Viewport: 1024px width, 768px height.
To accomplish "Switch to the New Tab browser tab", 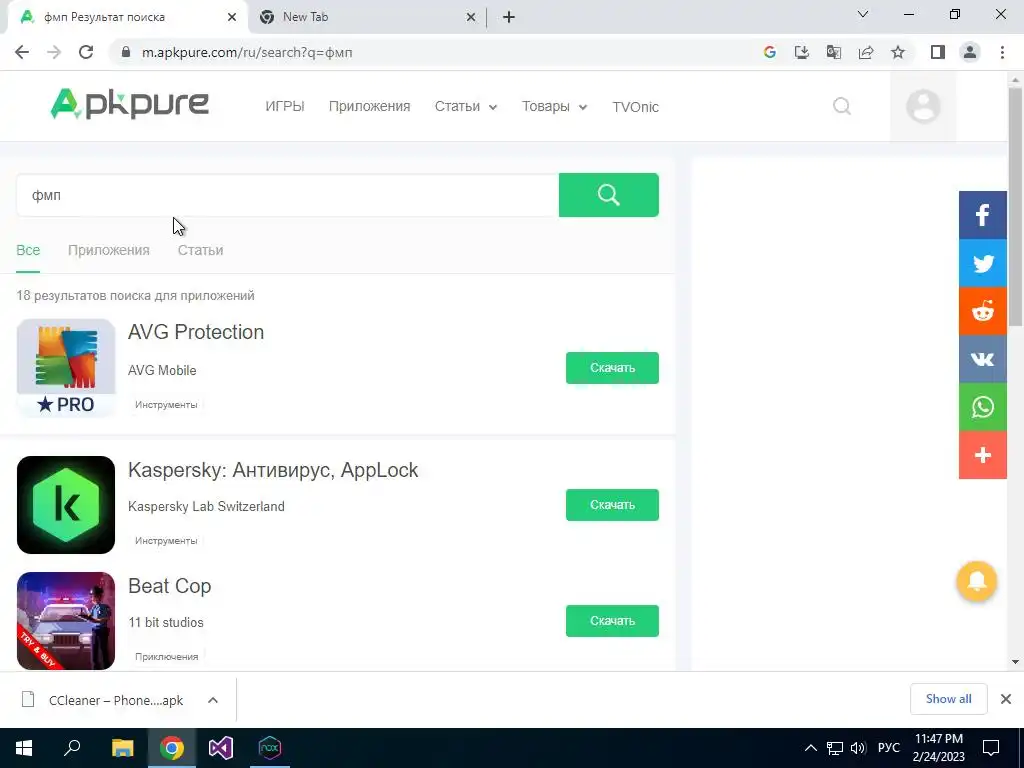I will (366, 17).
